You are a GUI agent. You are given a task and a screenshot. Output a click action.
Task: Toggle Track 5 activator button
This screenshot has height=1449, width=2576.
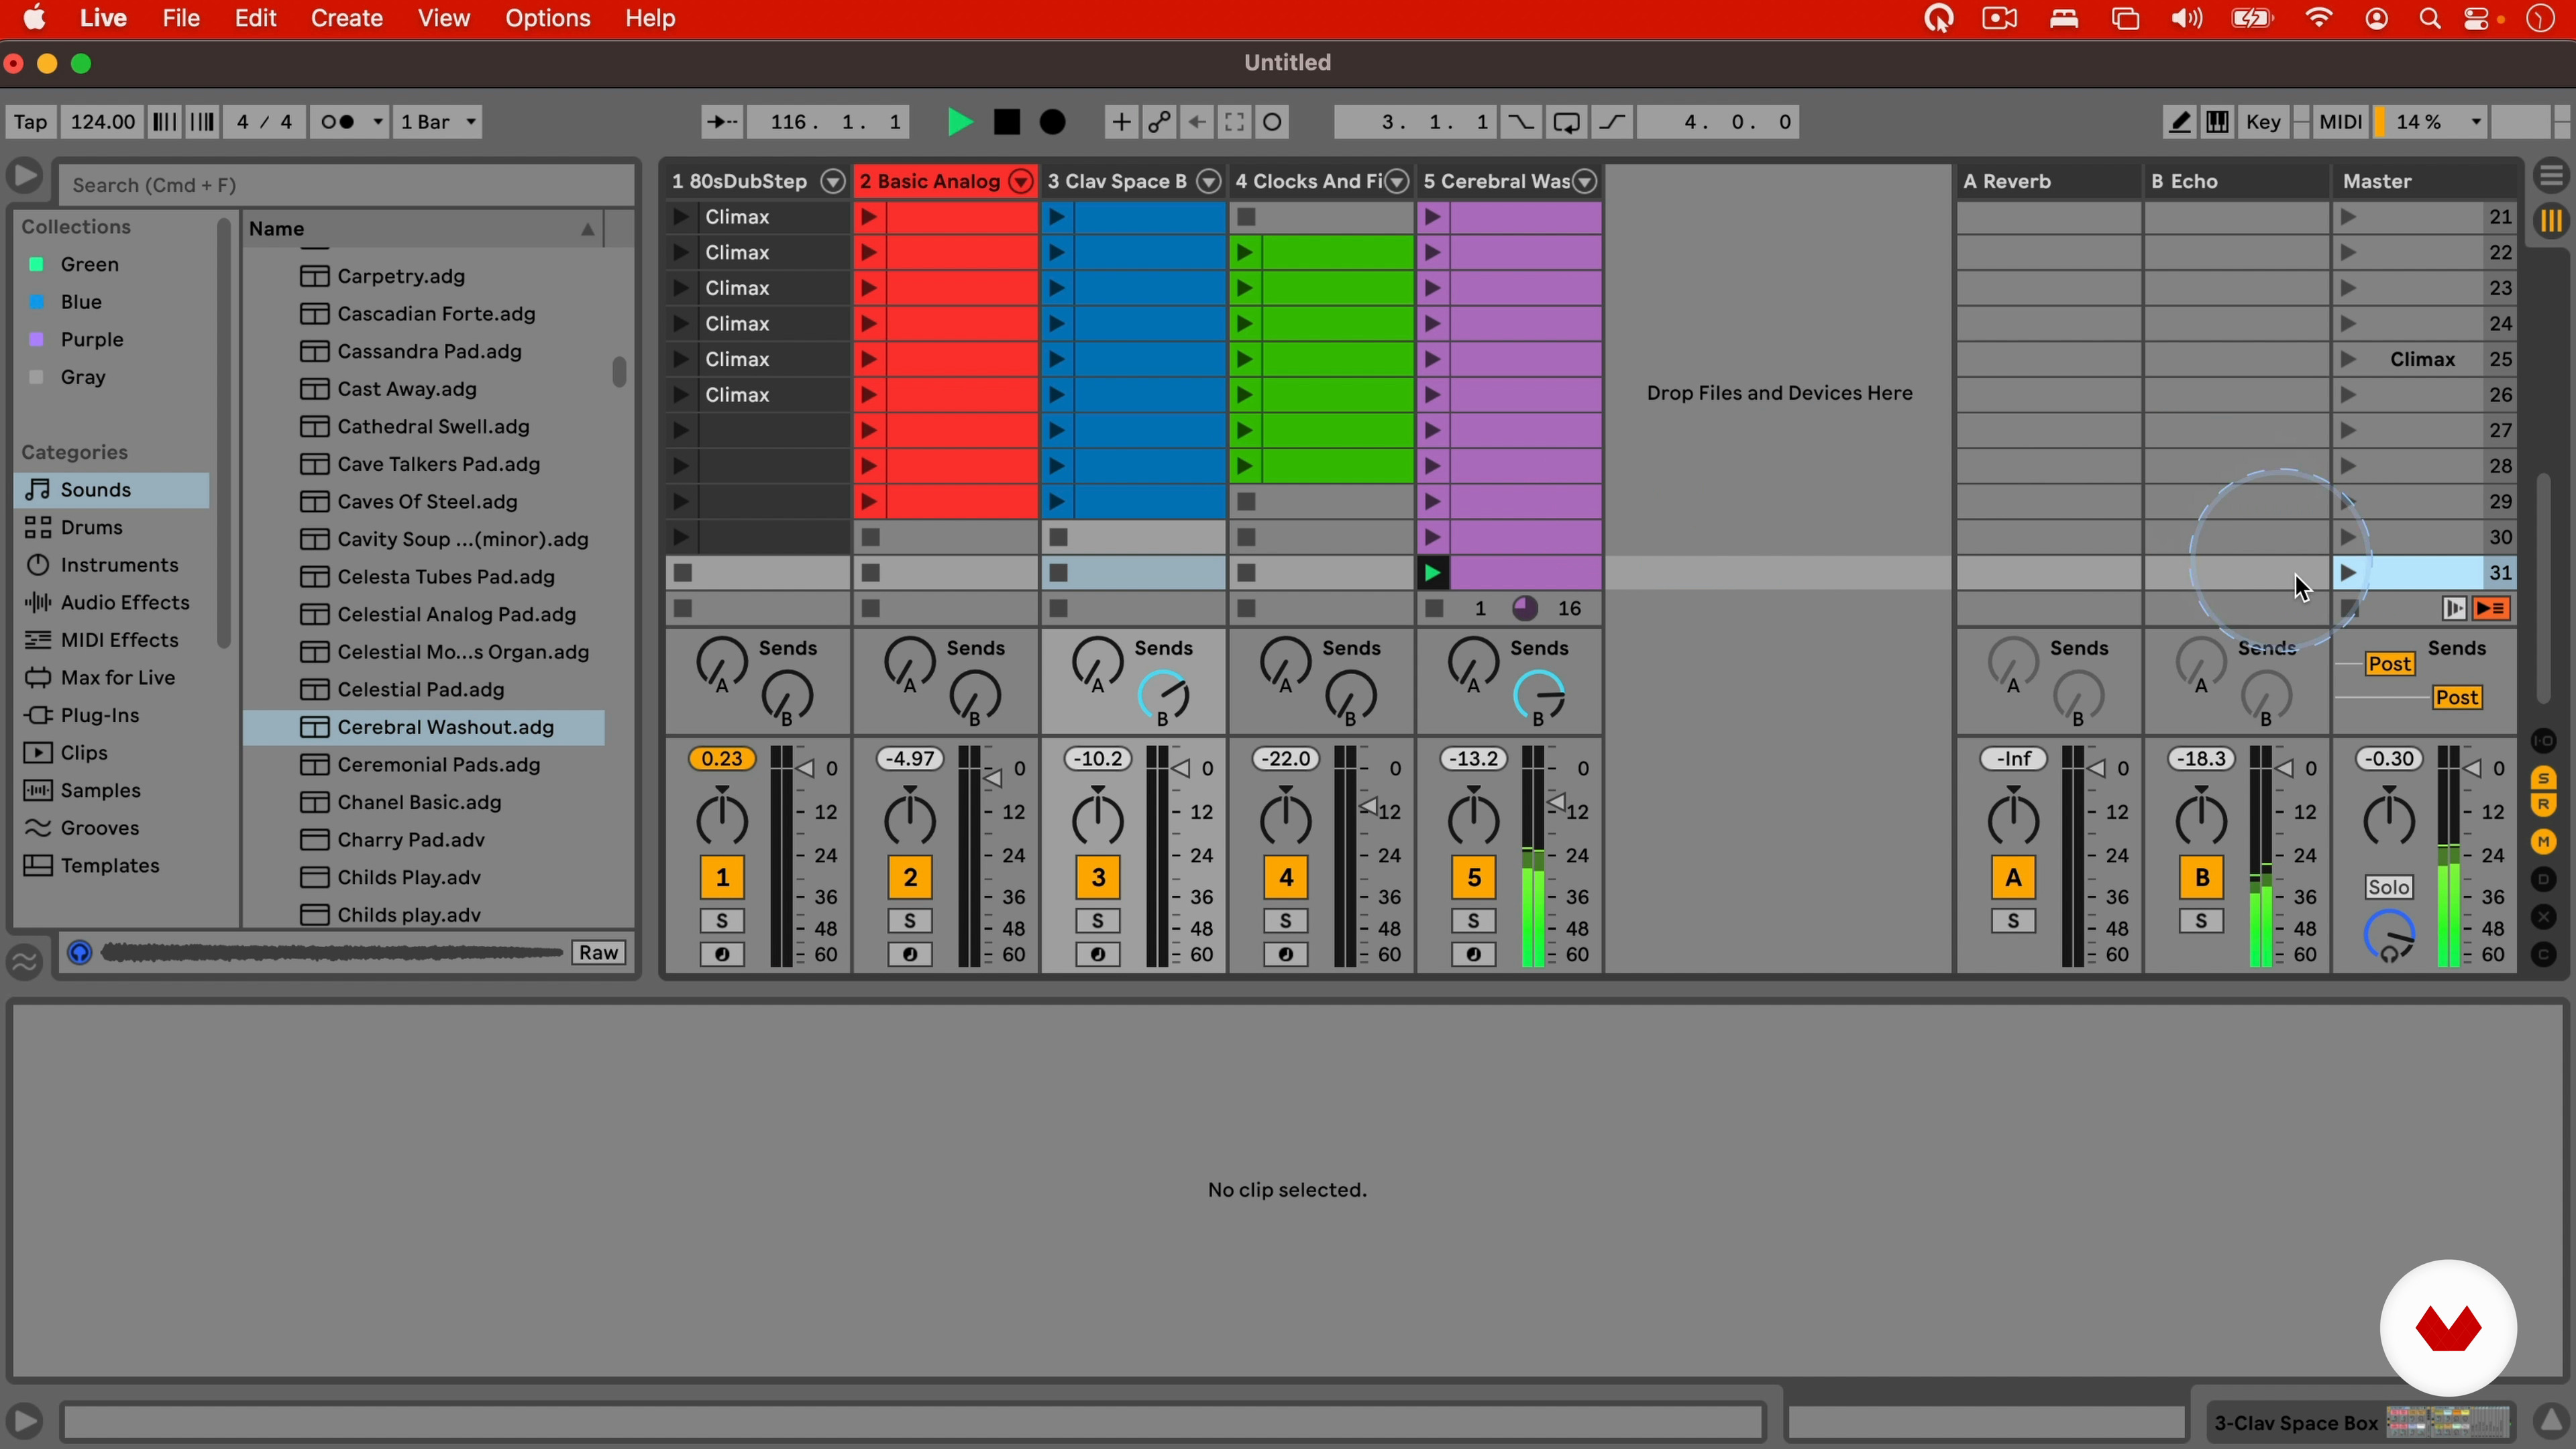1474,878
